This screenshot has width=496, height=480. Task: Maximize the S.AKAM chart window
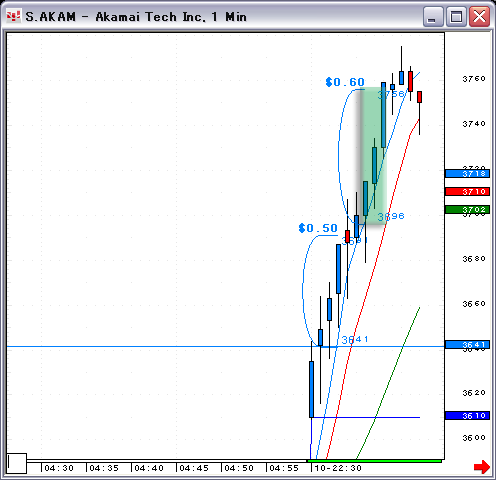point(456,16)
